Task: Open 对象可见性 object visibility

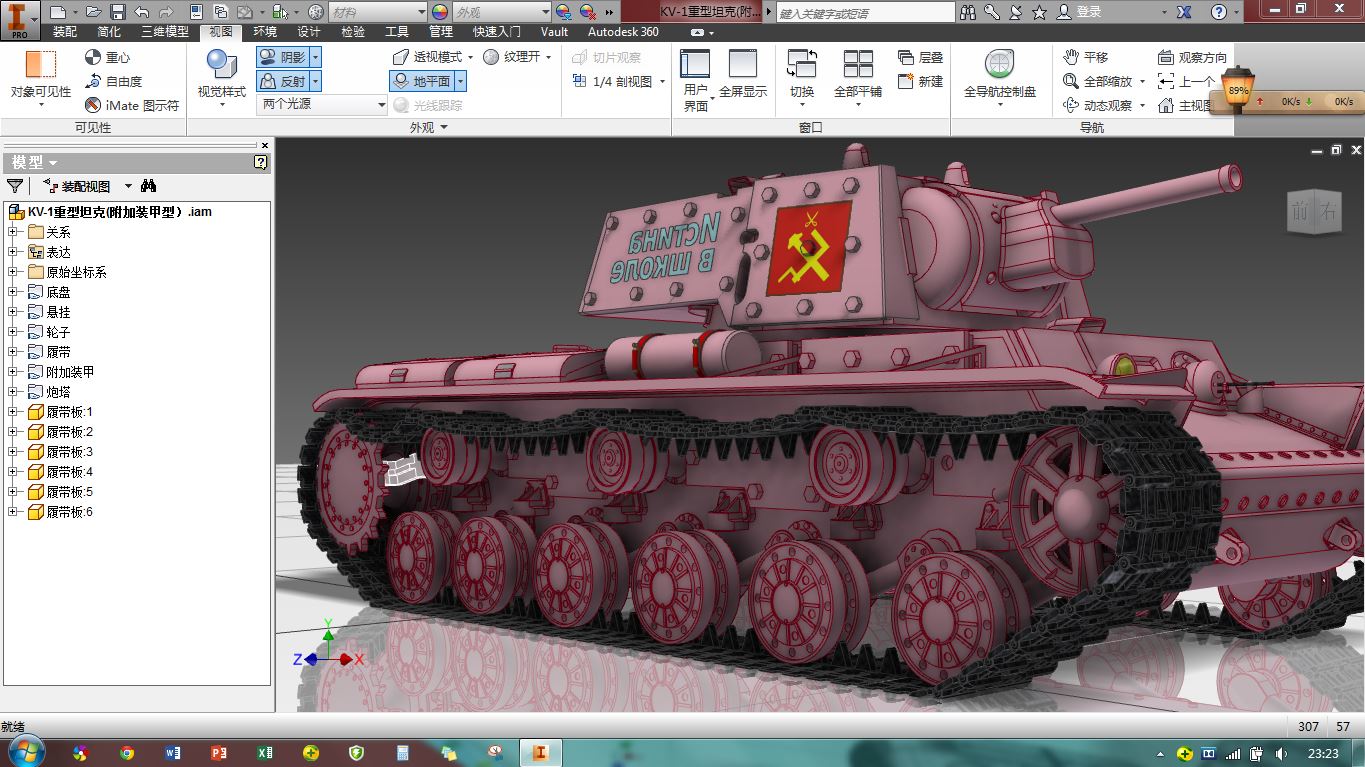Action: pyautogui.click(x=41, y=77)
